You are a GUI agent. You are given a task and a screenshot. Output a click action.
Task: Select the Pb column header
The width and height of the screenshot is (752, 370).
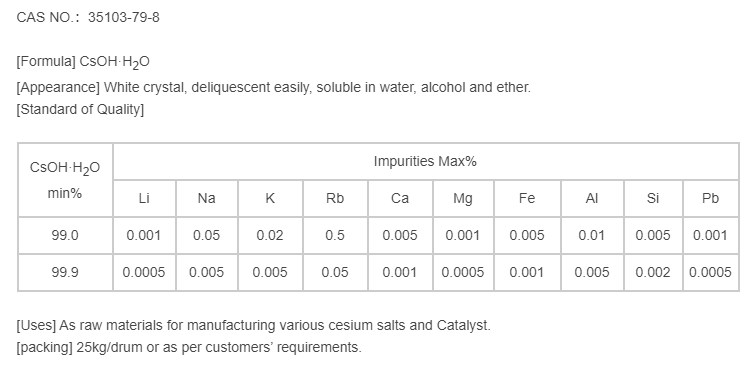pyautogui.click(x=710, y=198)
